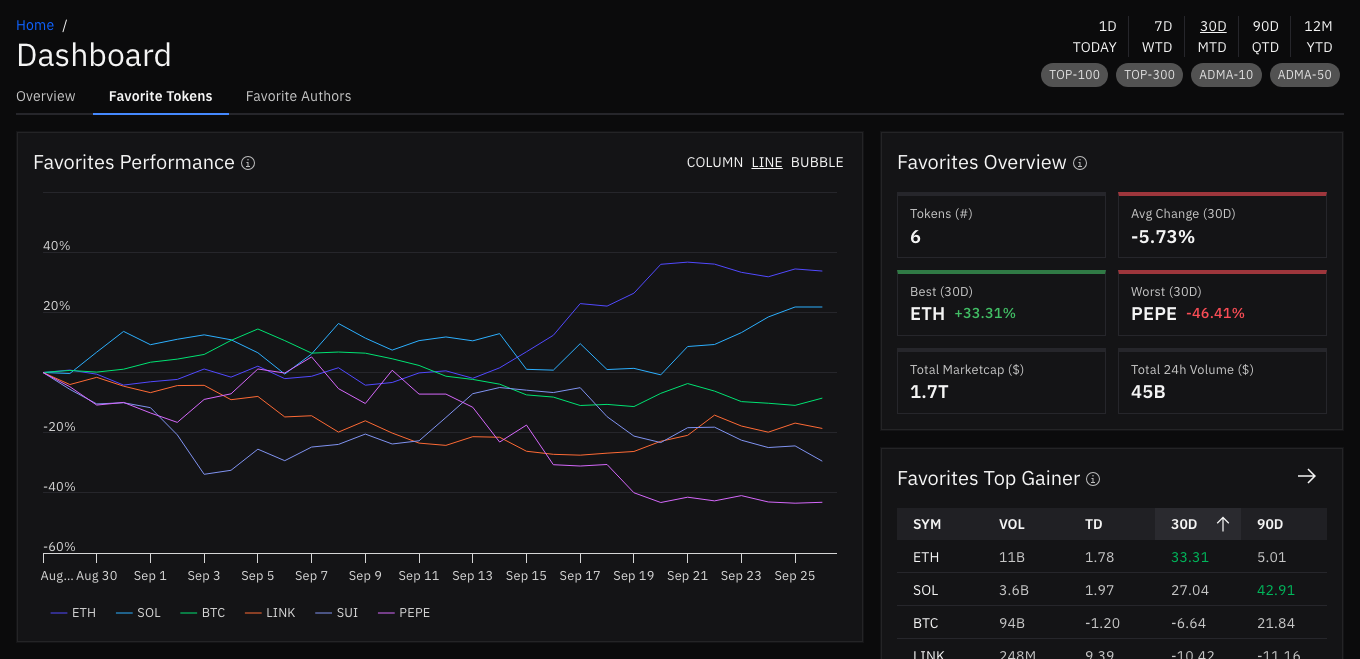Click Dashboard page title
The width and height of the screenshot is (1360, 659).
[x=94, y=55]
